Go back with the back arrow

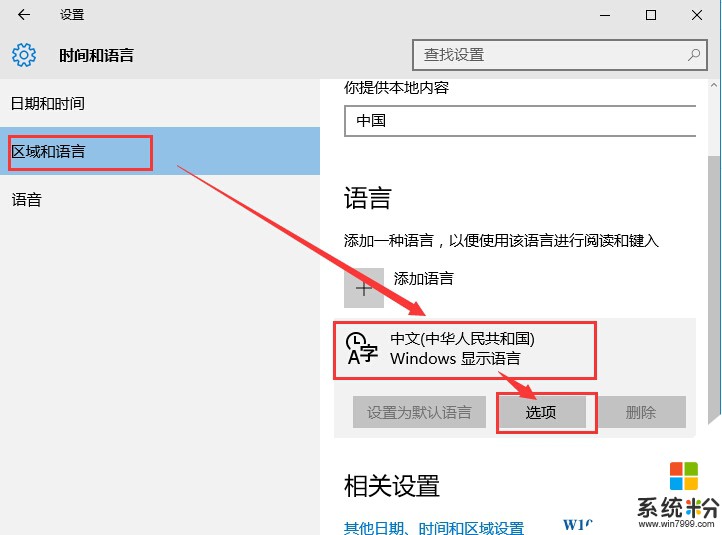coord(23,15)
